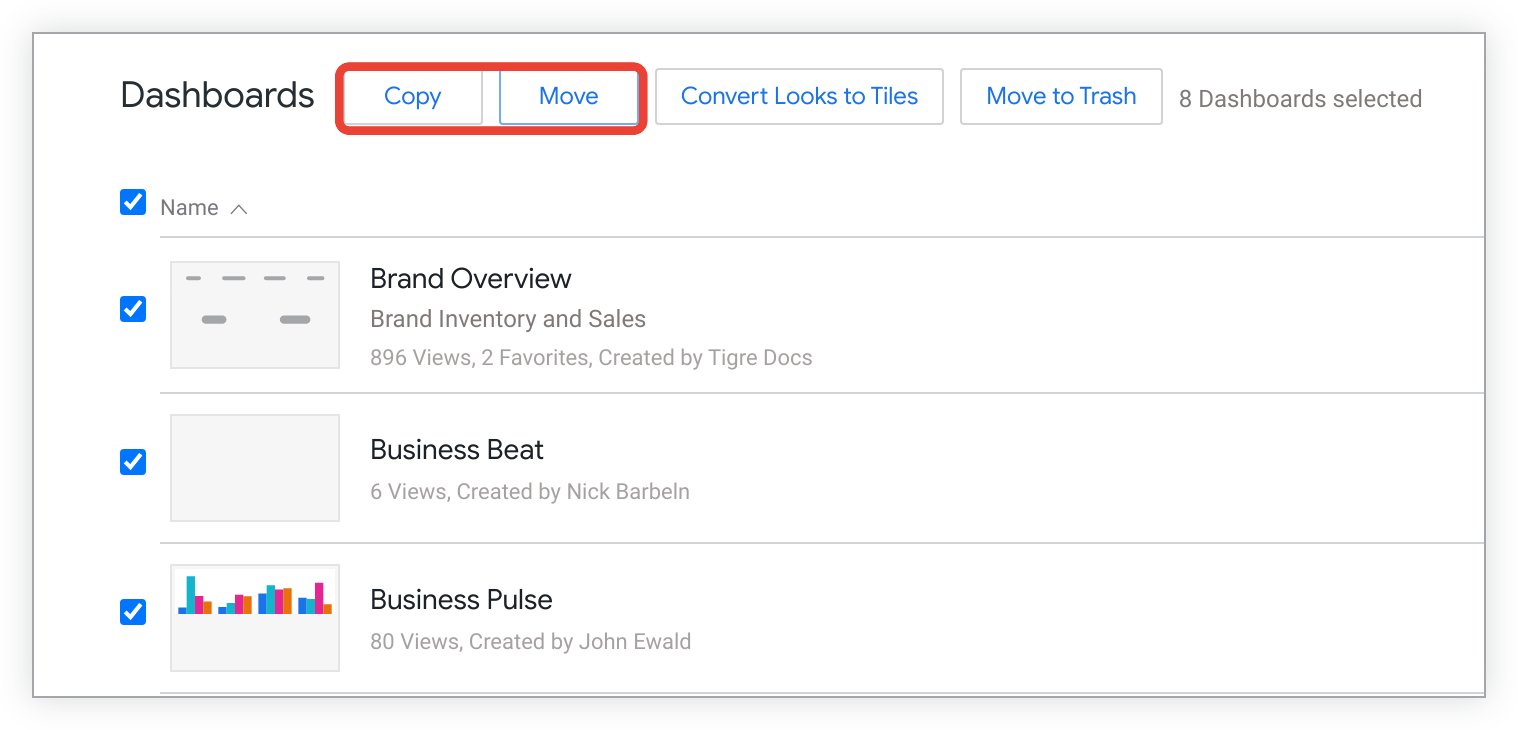Click Business Pulse's views and creator line
Image resolution: width=1518 pixels, height=730 pixels.
point(530,641)
